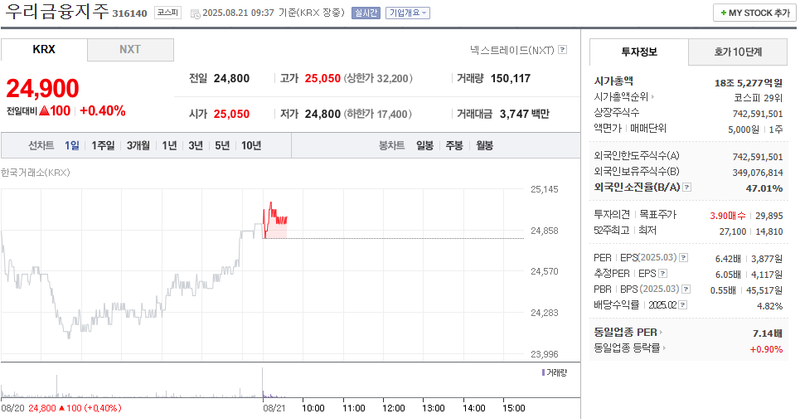Click the calendar icon before the 2025.08.21 timestamp
800x419 pixels.
tap(195, 14)
